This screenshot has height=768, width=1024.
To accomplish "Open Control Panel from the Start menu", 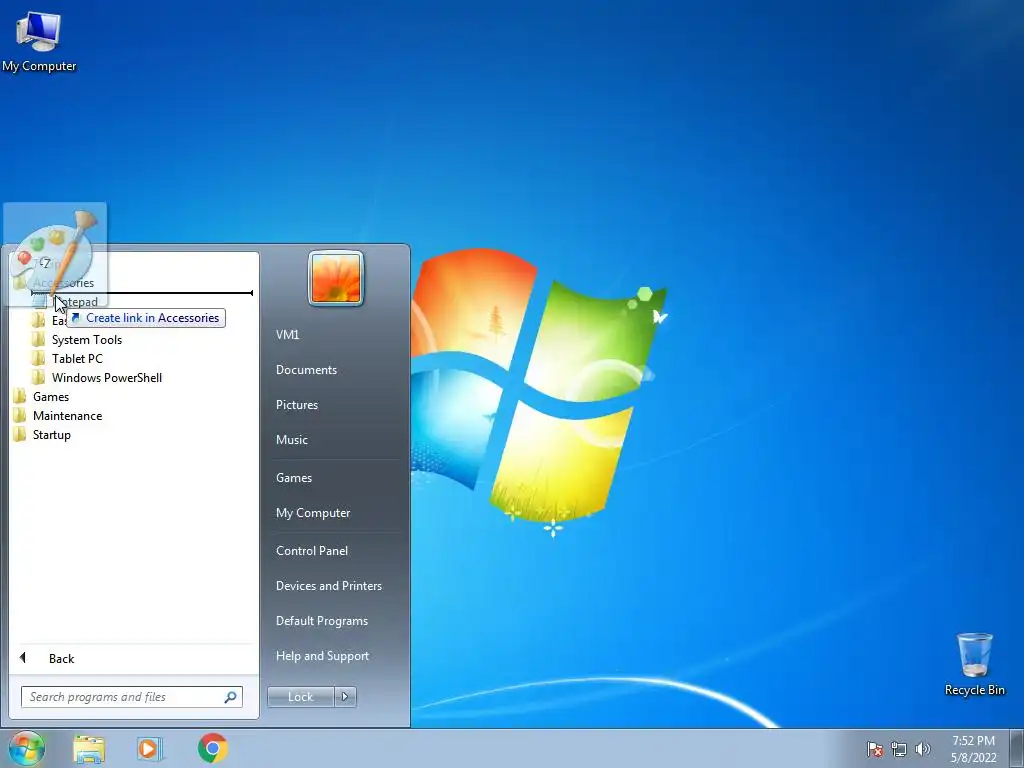I will (312, 551).
